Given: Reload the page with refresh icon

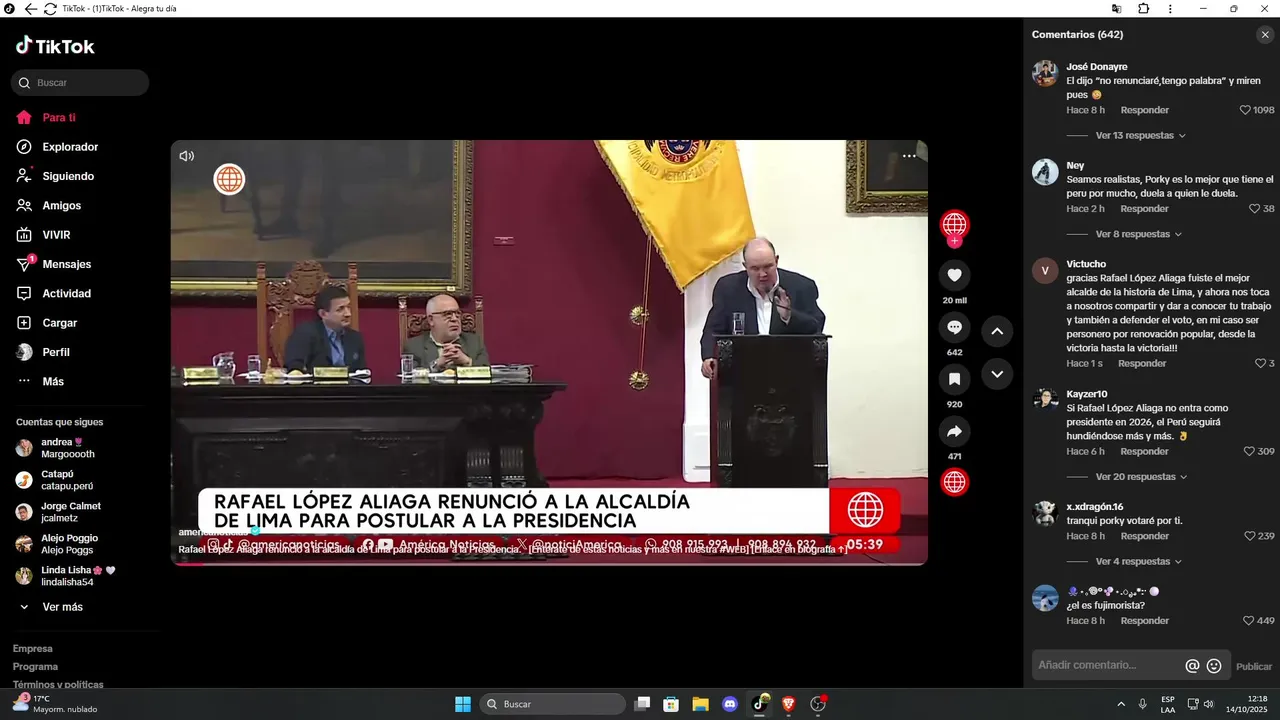Looking at the screenshot, I should click(x=50, y=9).
